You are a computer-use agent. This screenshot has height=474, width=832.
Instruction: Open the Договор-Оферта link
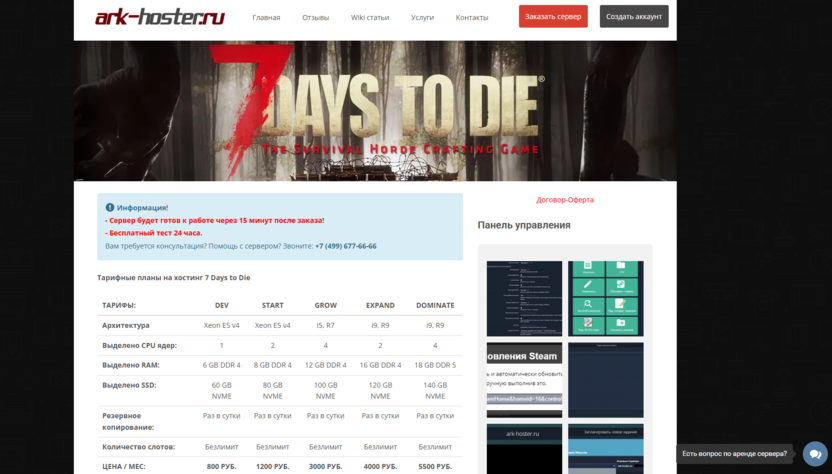pyautogui.click(x=565, y=200)
